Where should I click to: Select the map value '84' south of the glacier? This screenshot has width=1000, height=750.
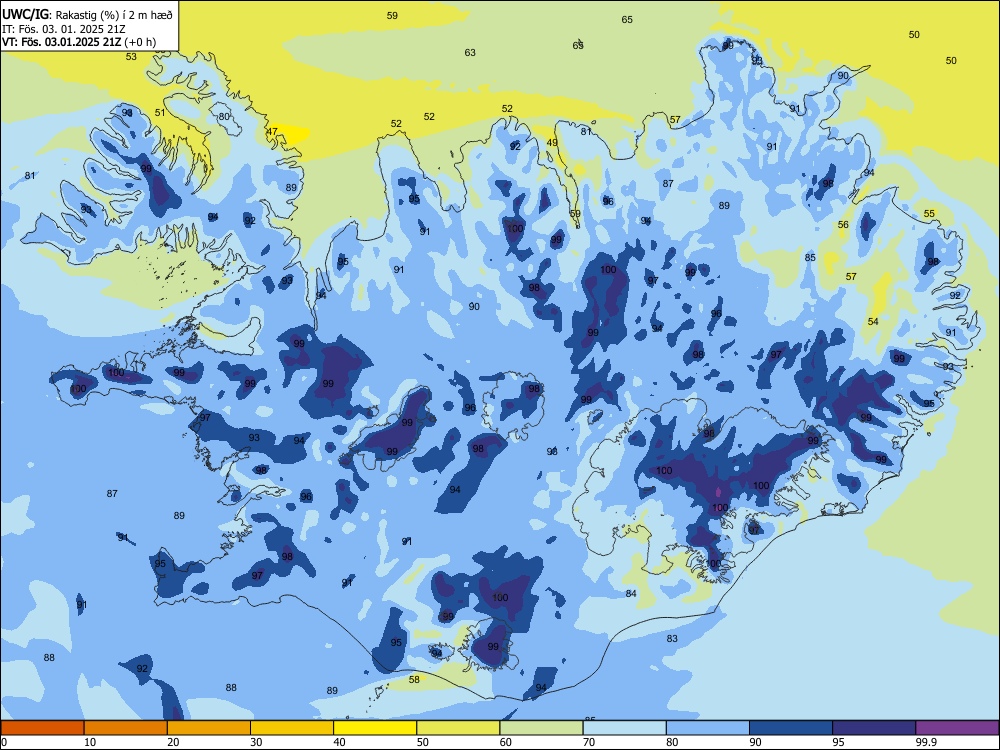pos(631,594)
